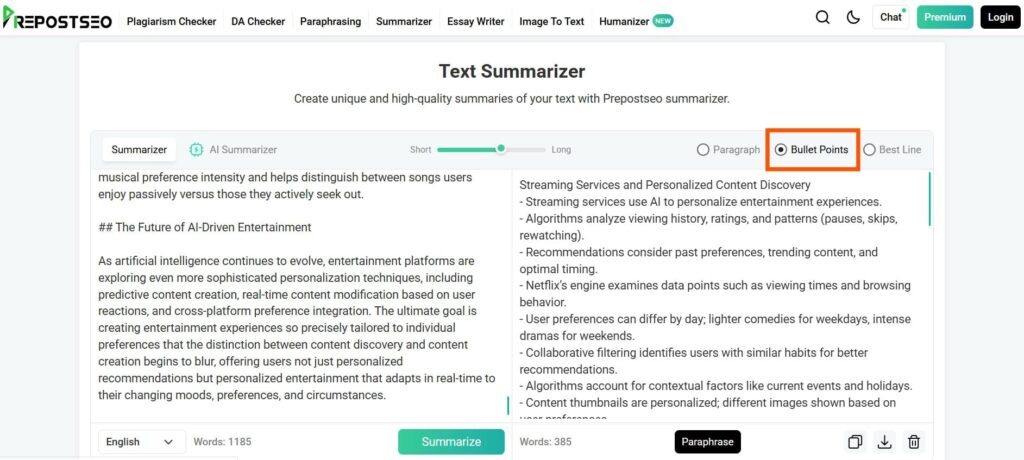The height and width of the screenshot is (460, 1024).
Task: Open the Chat button
Action: click(x=891, y=18)
